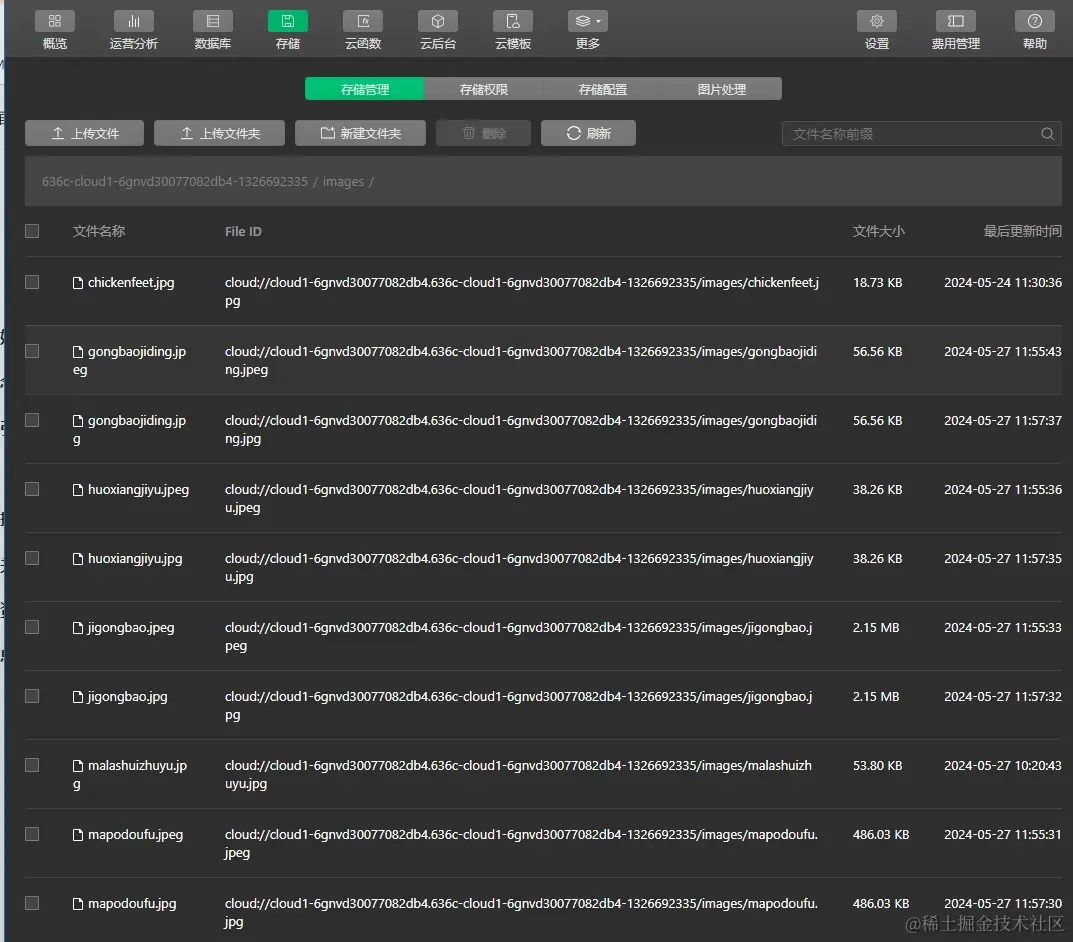Click the 刷新 refresh button

point(589,133)
